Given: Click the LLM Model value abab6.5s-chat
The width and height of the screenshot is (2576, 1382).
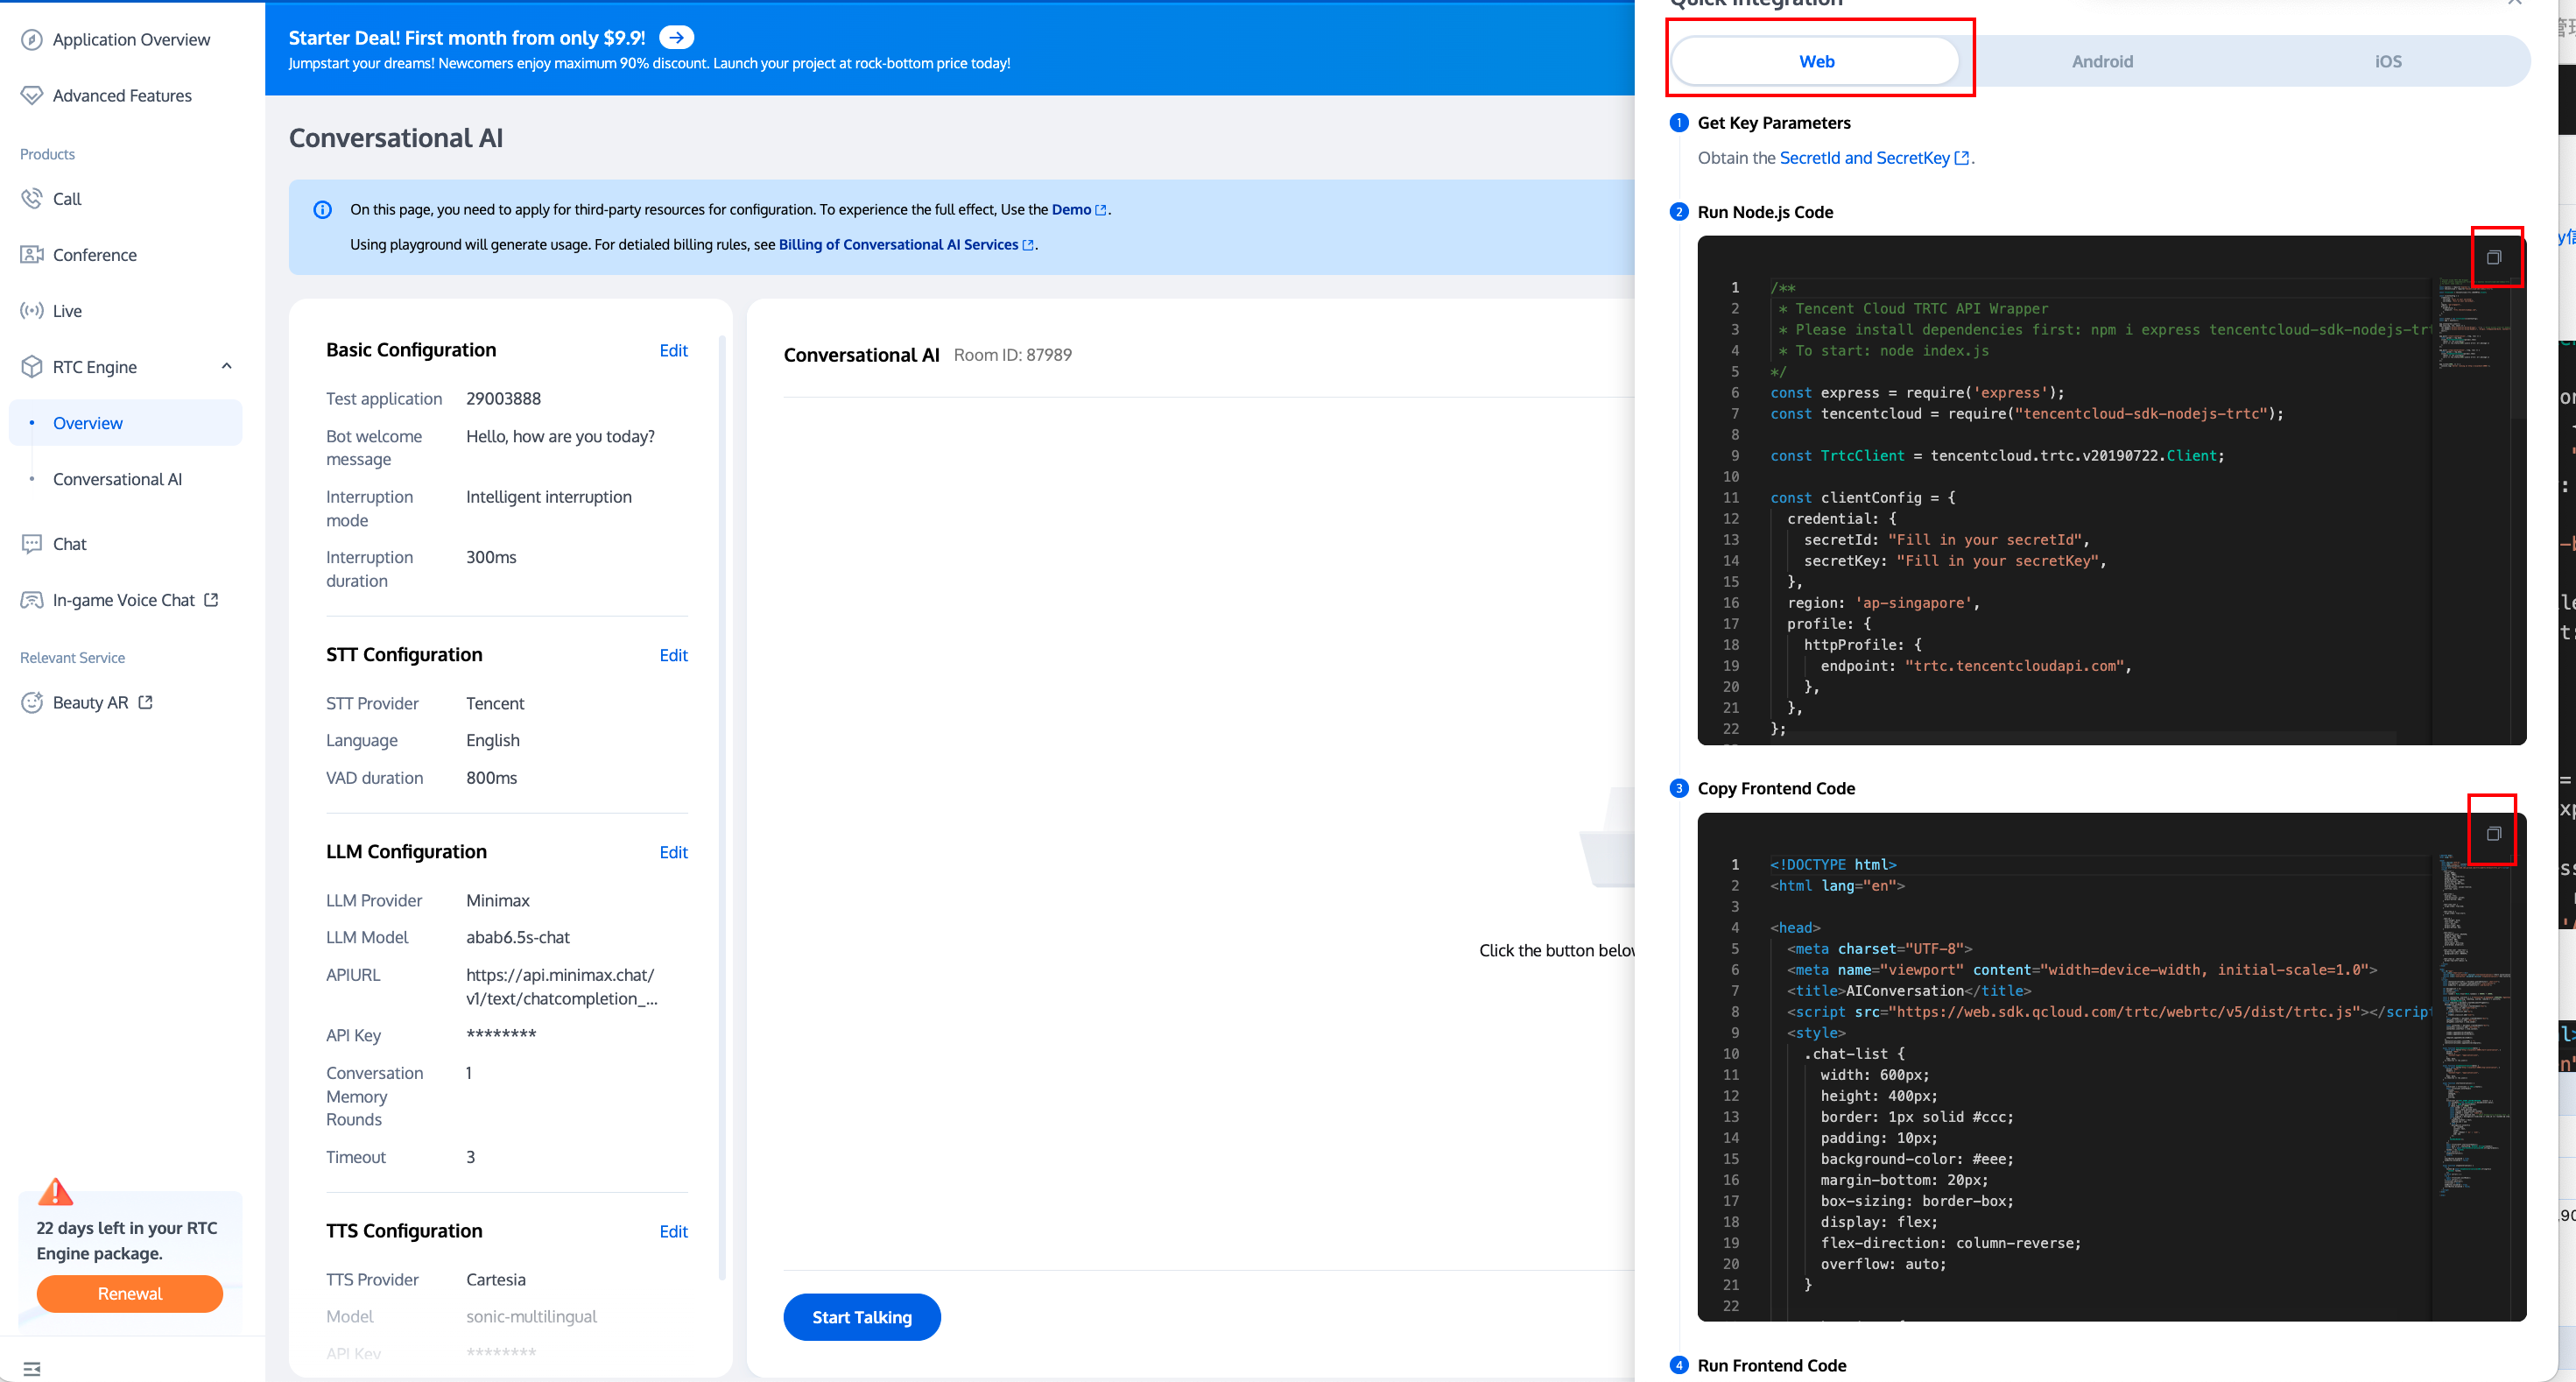Looking at the screenshot, I should click(518, 938).
